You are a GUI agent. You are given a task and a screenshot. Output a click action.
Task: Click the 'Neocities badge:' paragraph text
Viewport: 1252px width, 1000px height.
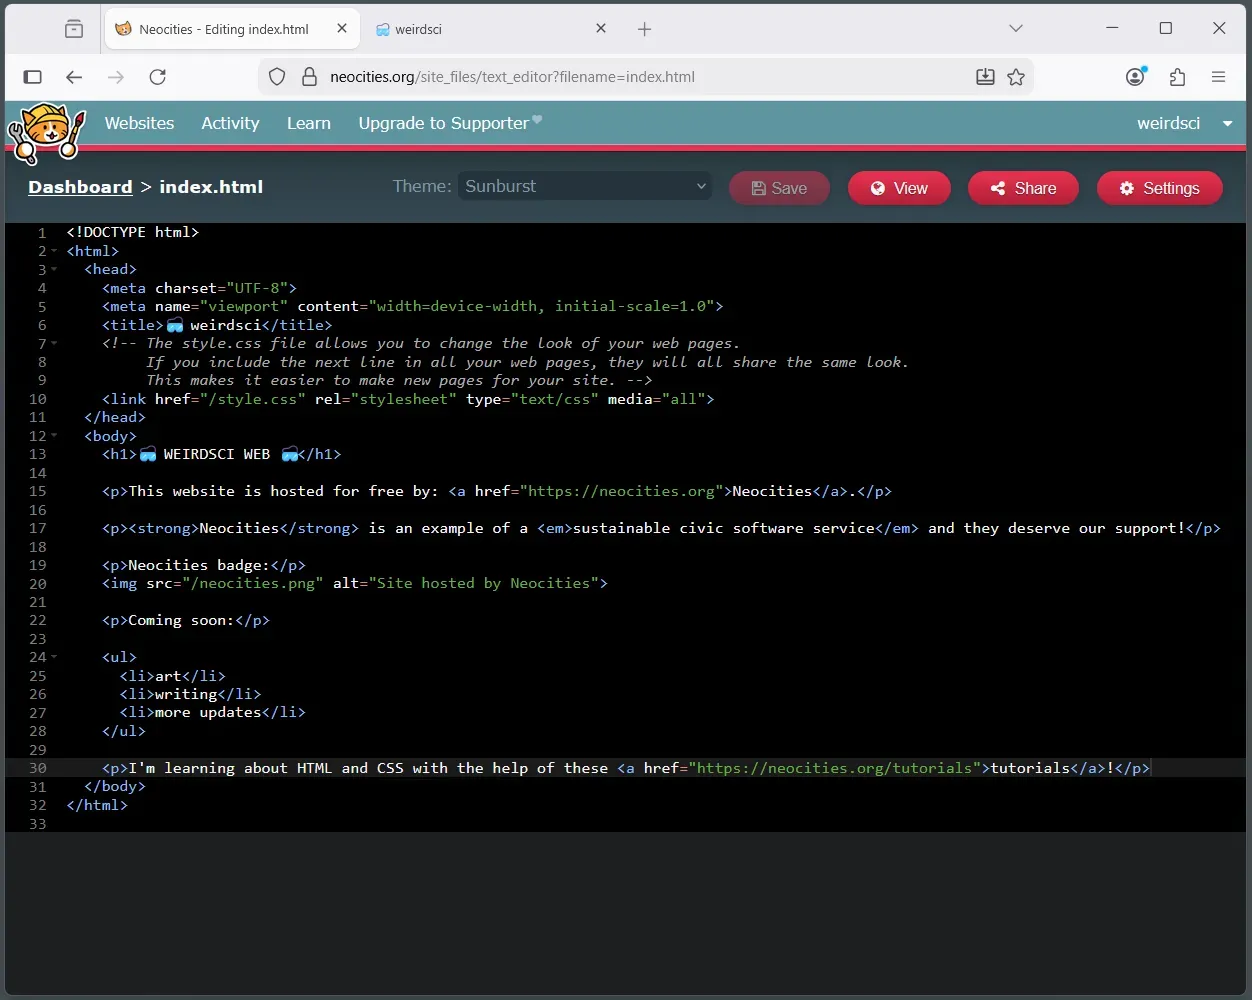click(199, 565)
